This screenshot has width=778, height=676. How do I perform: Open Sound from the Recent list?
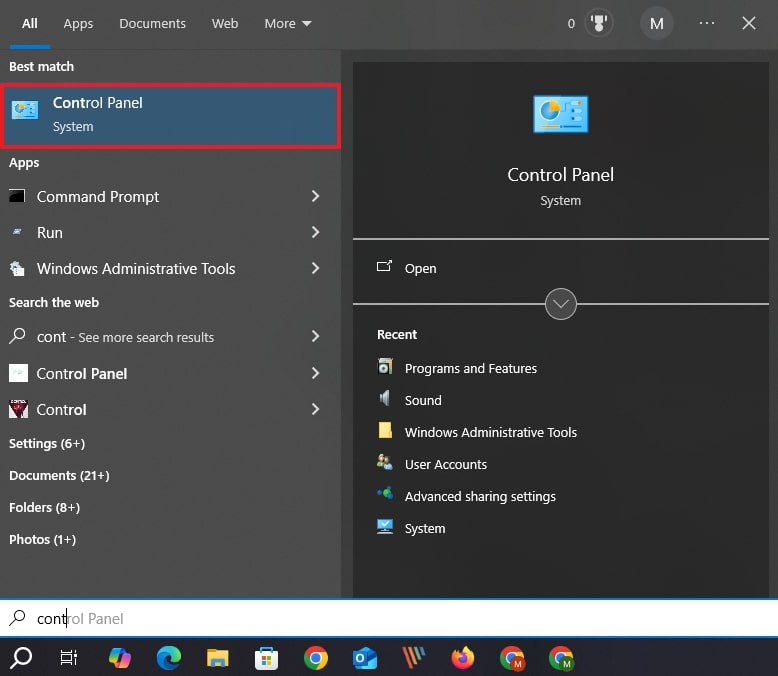[x=409, y=400]
